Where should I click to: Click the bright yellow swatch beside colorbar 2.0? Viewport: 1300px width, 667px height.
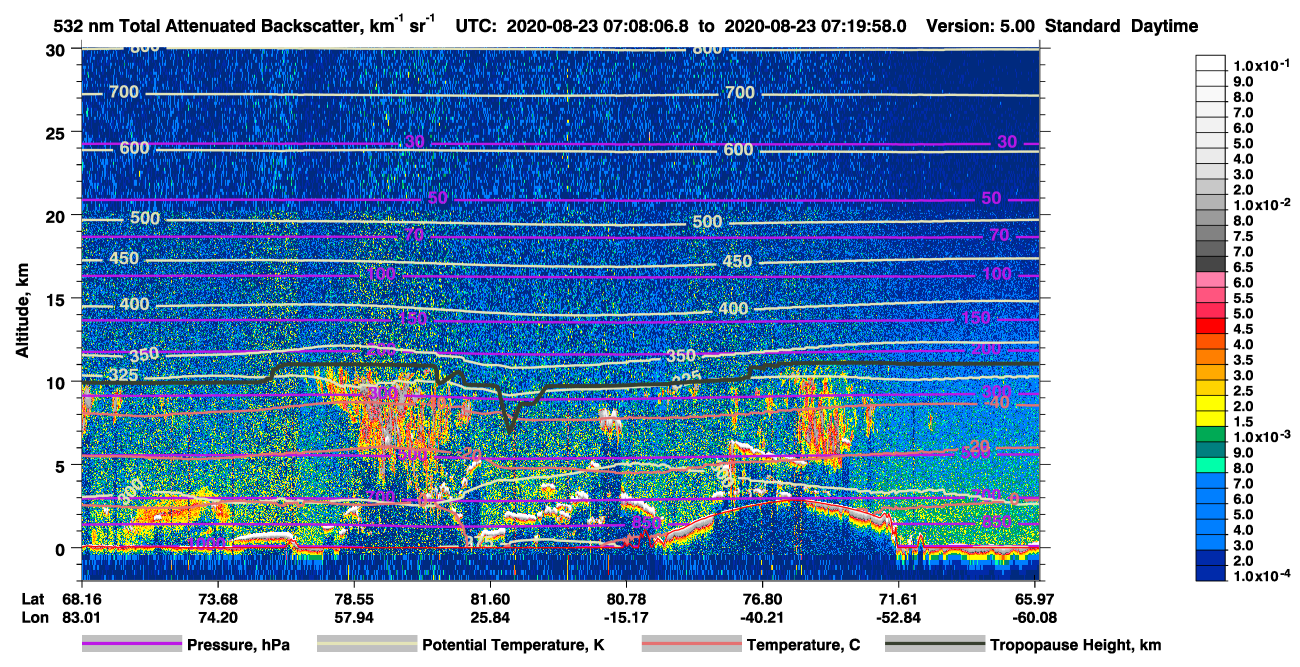tap(1211, 405)
